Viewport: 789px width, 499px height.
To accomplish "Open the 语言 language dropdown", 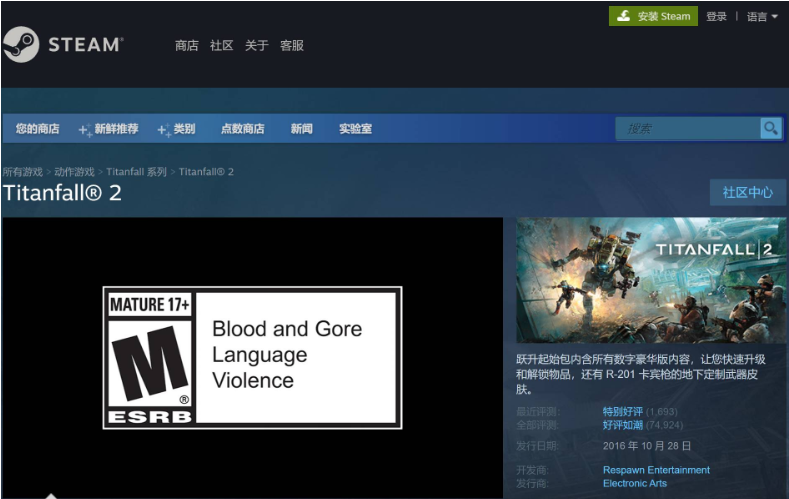I will coord(761,16).
